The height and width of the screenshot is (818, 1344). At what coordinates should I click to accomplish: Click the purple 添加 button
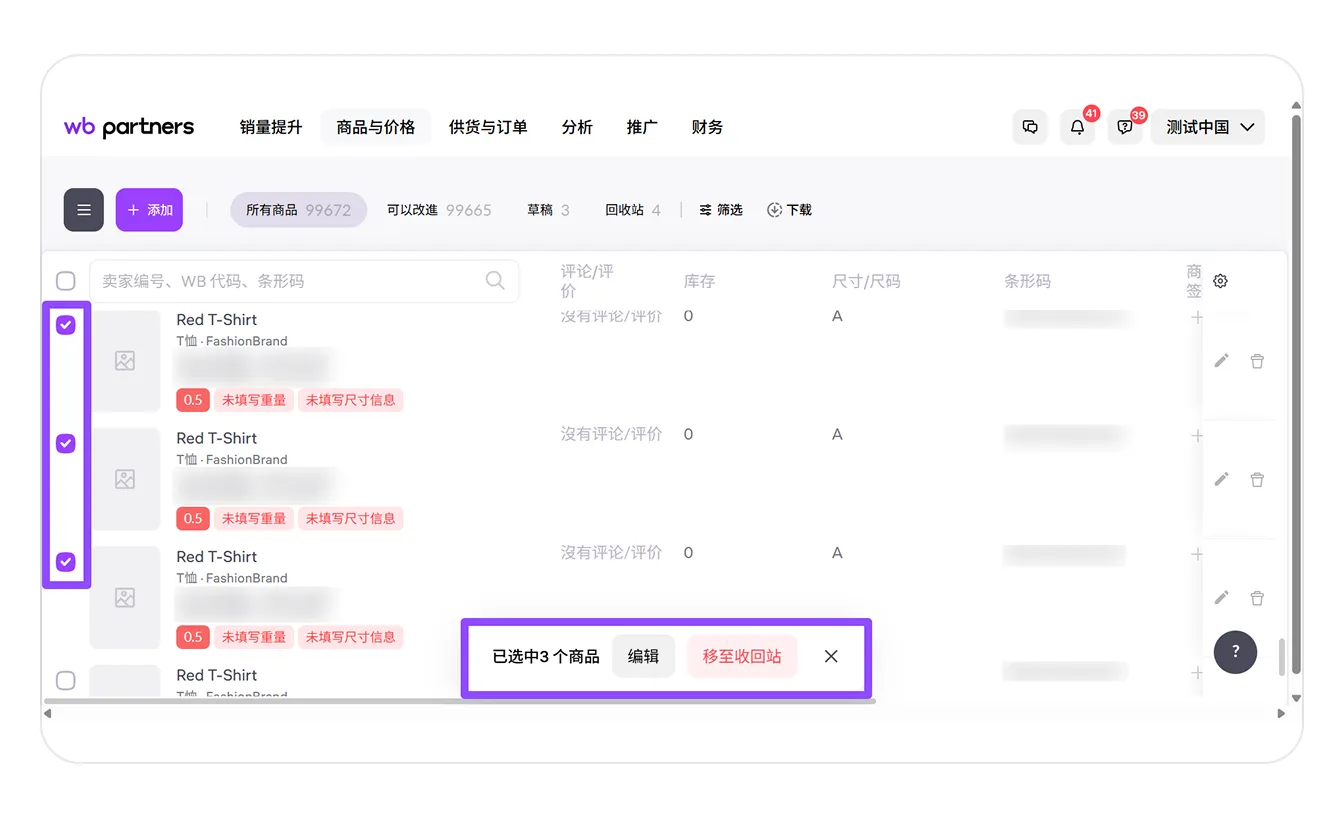tap(149, 210)
